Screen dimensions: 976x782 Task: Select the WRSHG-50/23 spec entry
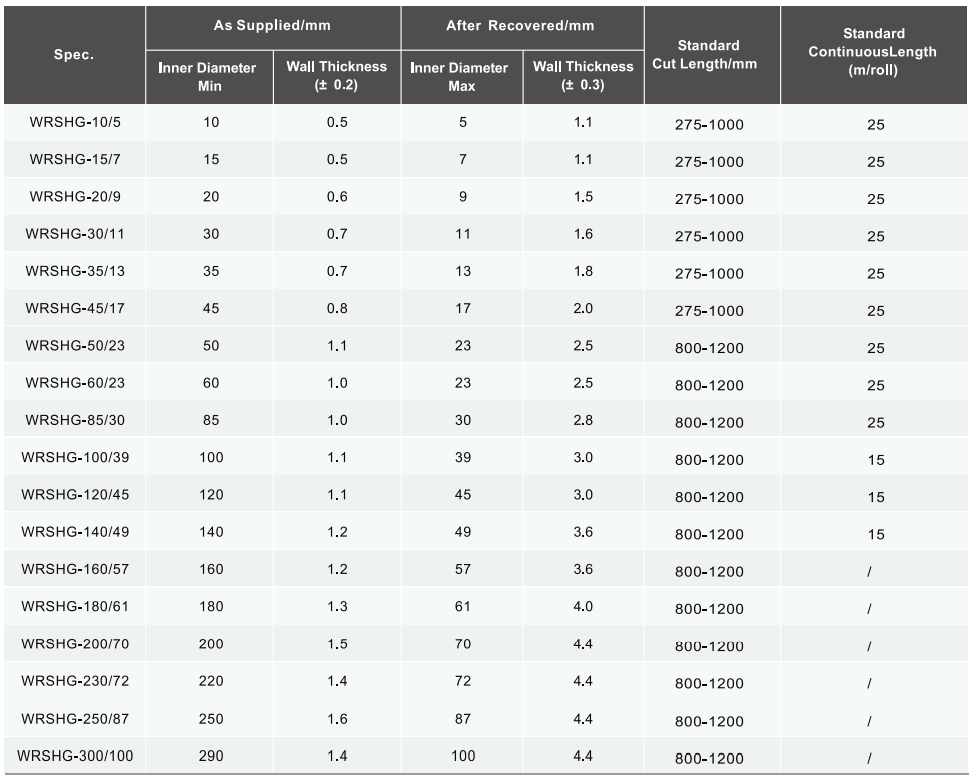coord(75,346)
